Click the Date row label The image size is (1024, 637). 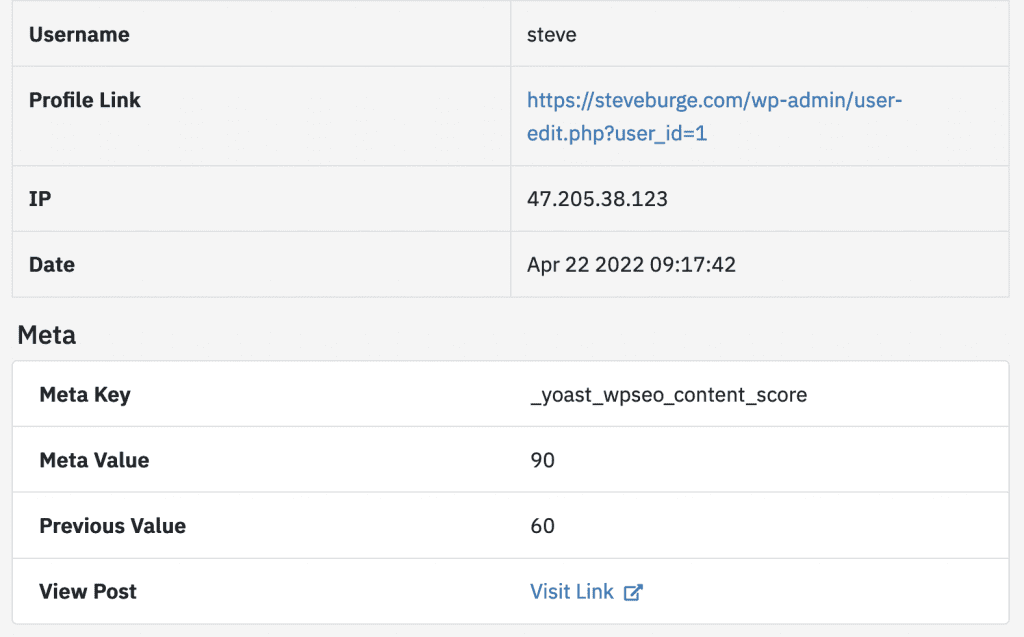[52, 265]
